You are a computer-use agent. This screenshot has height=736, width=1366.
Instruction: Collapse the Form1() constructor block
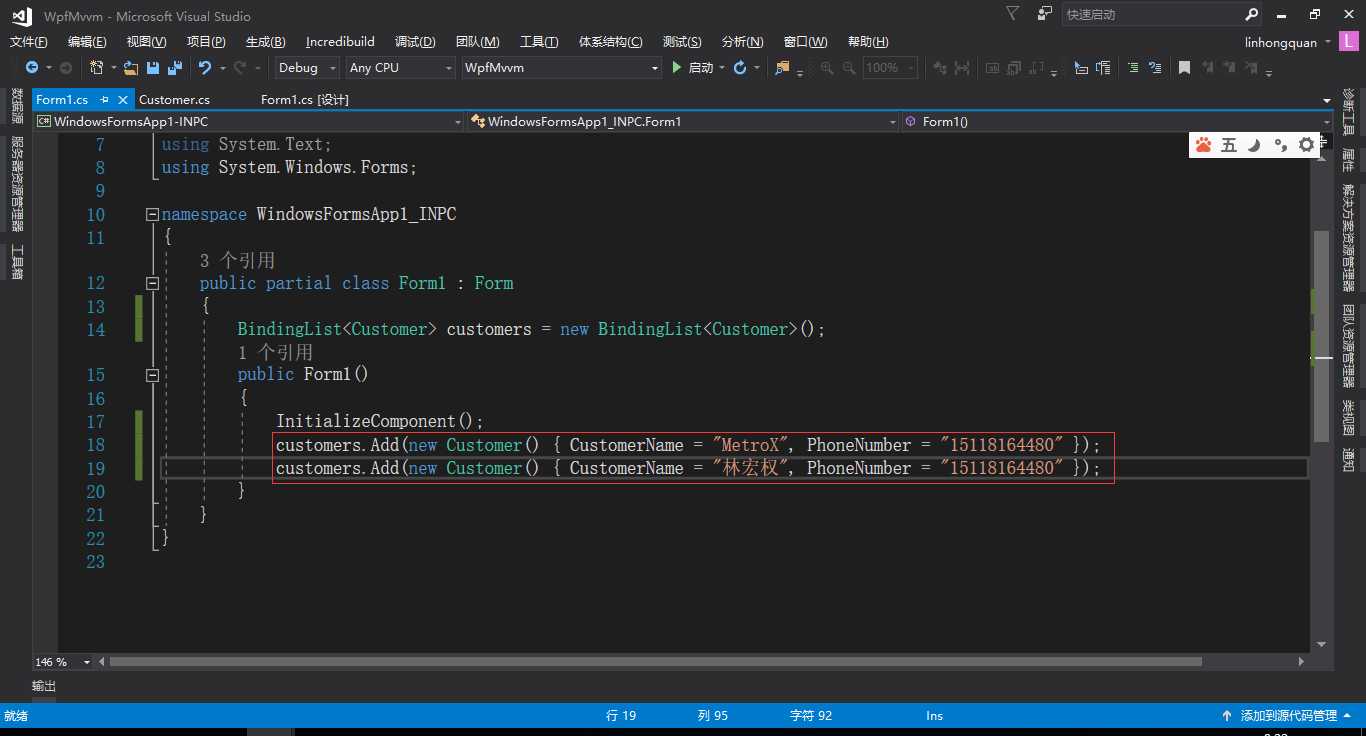click(152, 375)
